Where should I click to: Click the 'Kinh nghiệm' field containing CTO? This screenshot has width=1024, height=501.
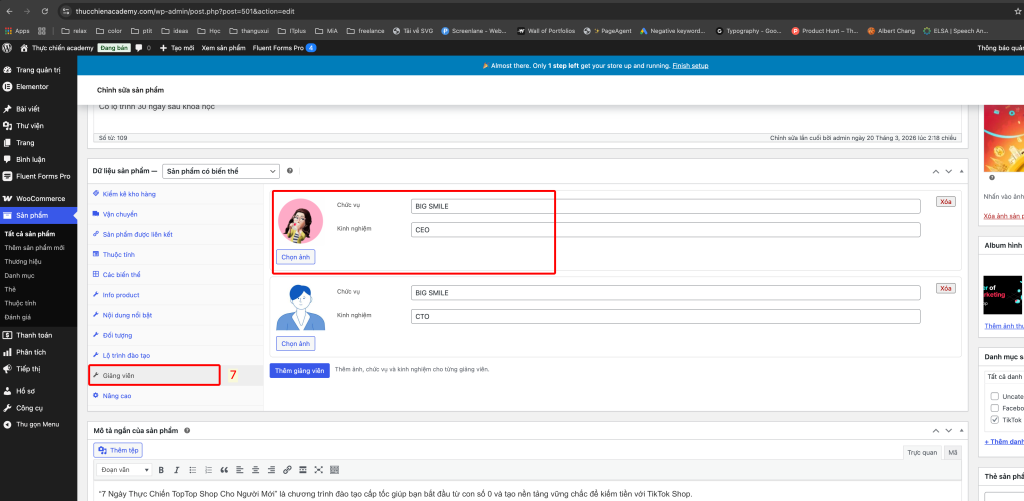click(665, 316)
